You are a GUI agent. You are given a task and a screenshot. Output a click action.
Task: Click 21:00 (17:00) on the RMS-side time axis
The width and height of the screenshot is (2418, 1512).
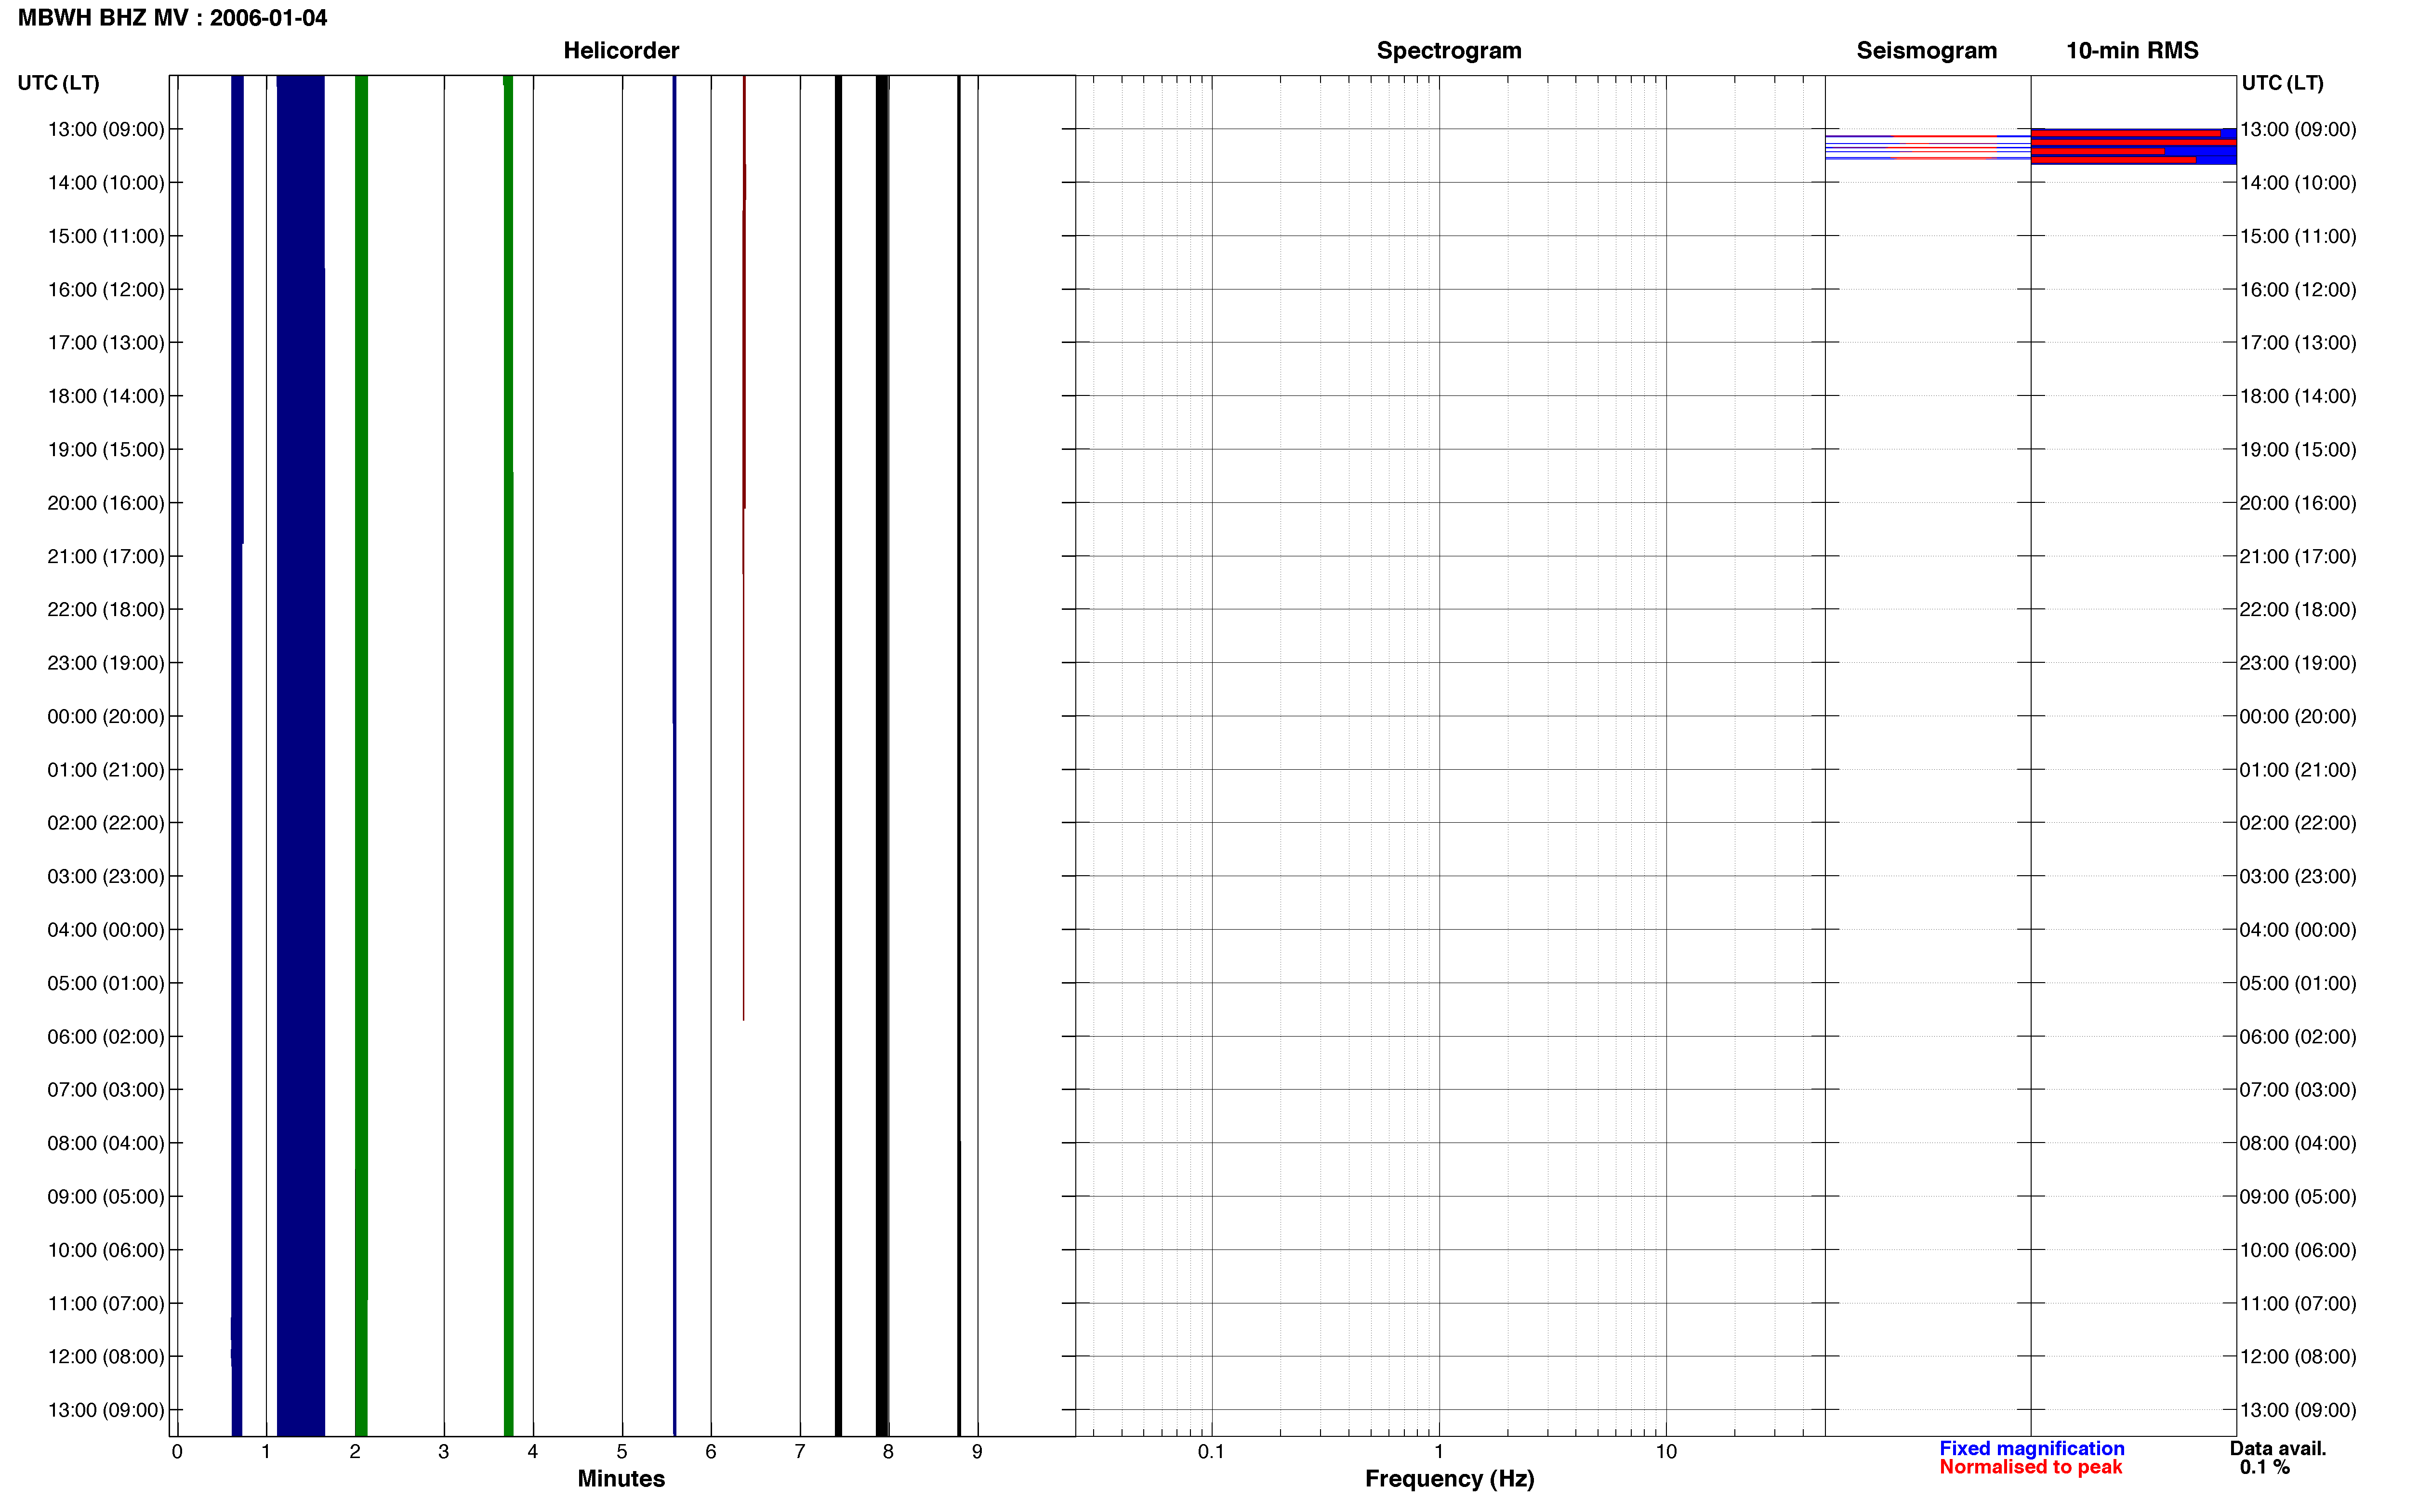click(x=2298, y=556)
